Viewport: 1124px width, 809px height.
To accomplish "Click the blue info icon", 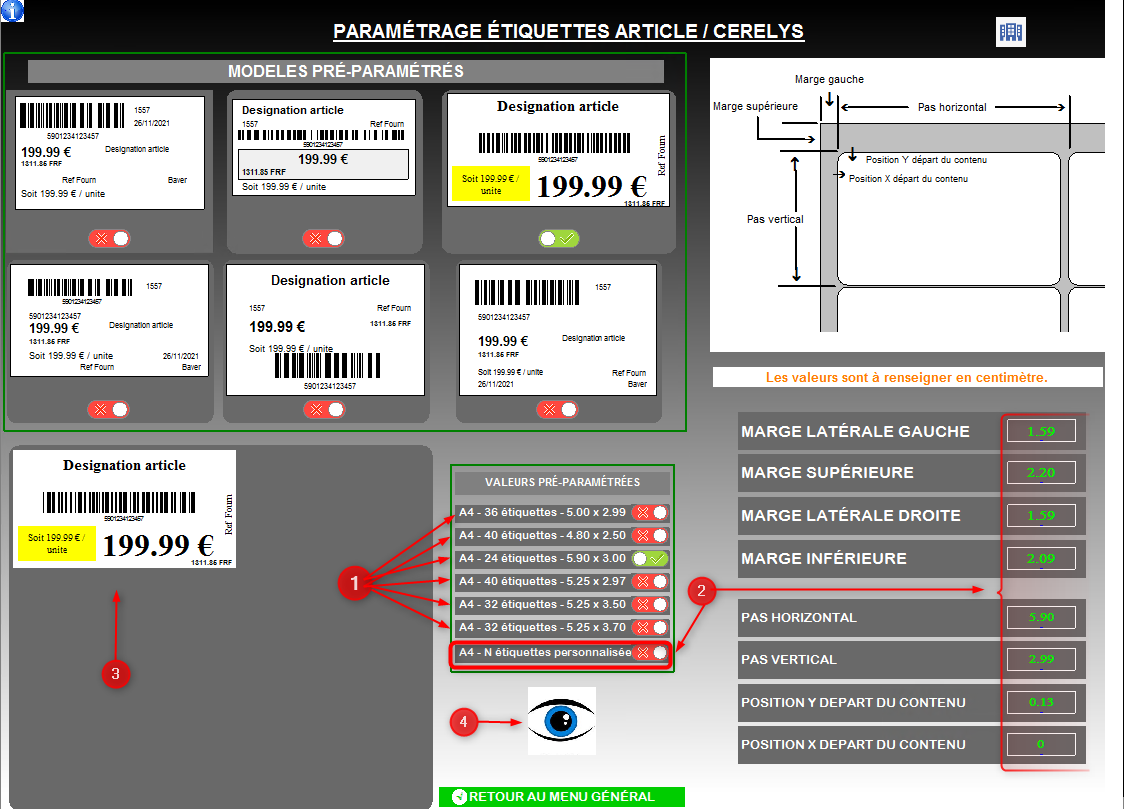I will 12,11.
